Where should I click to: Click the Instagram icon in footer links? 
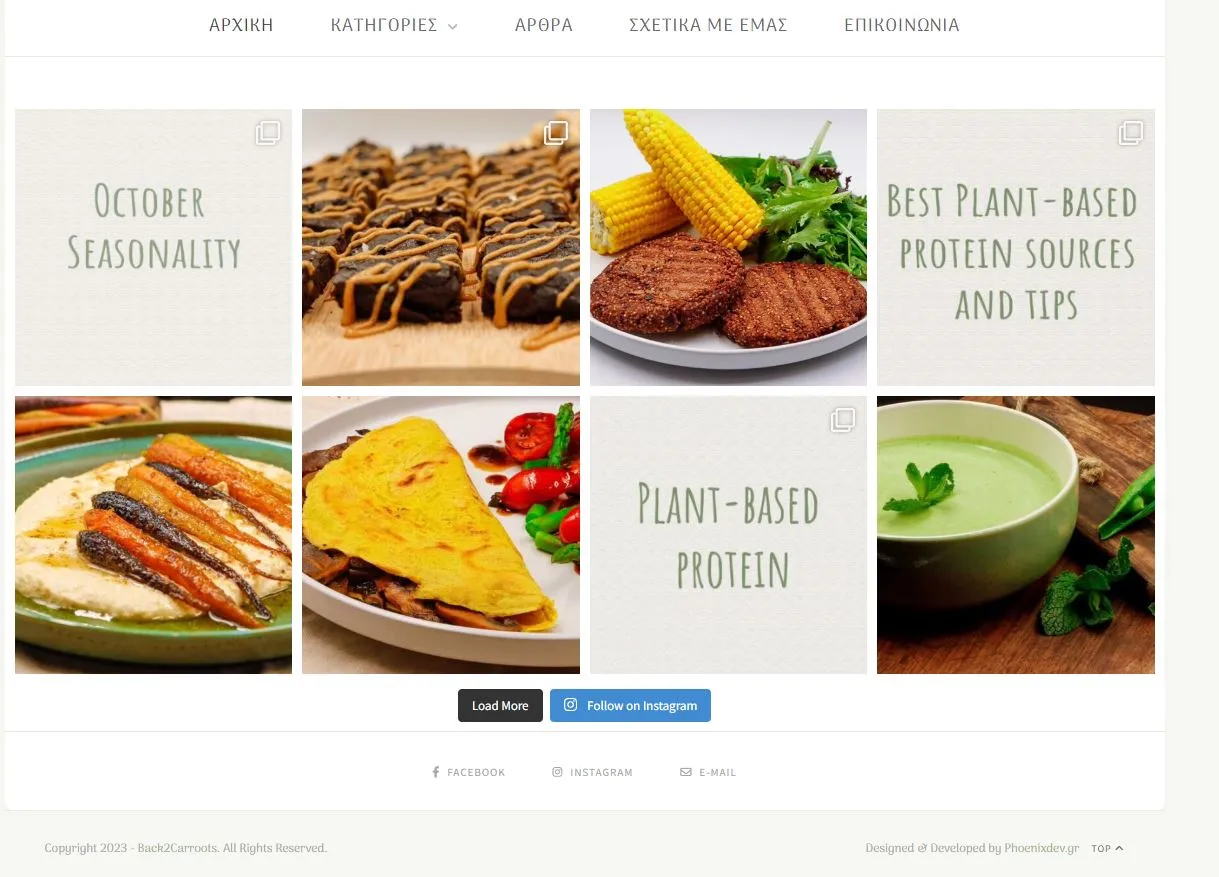557,772
